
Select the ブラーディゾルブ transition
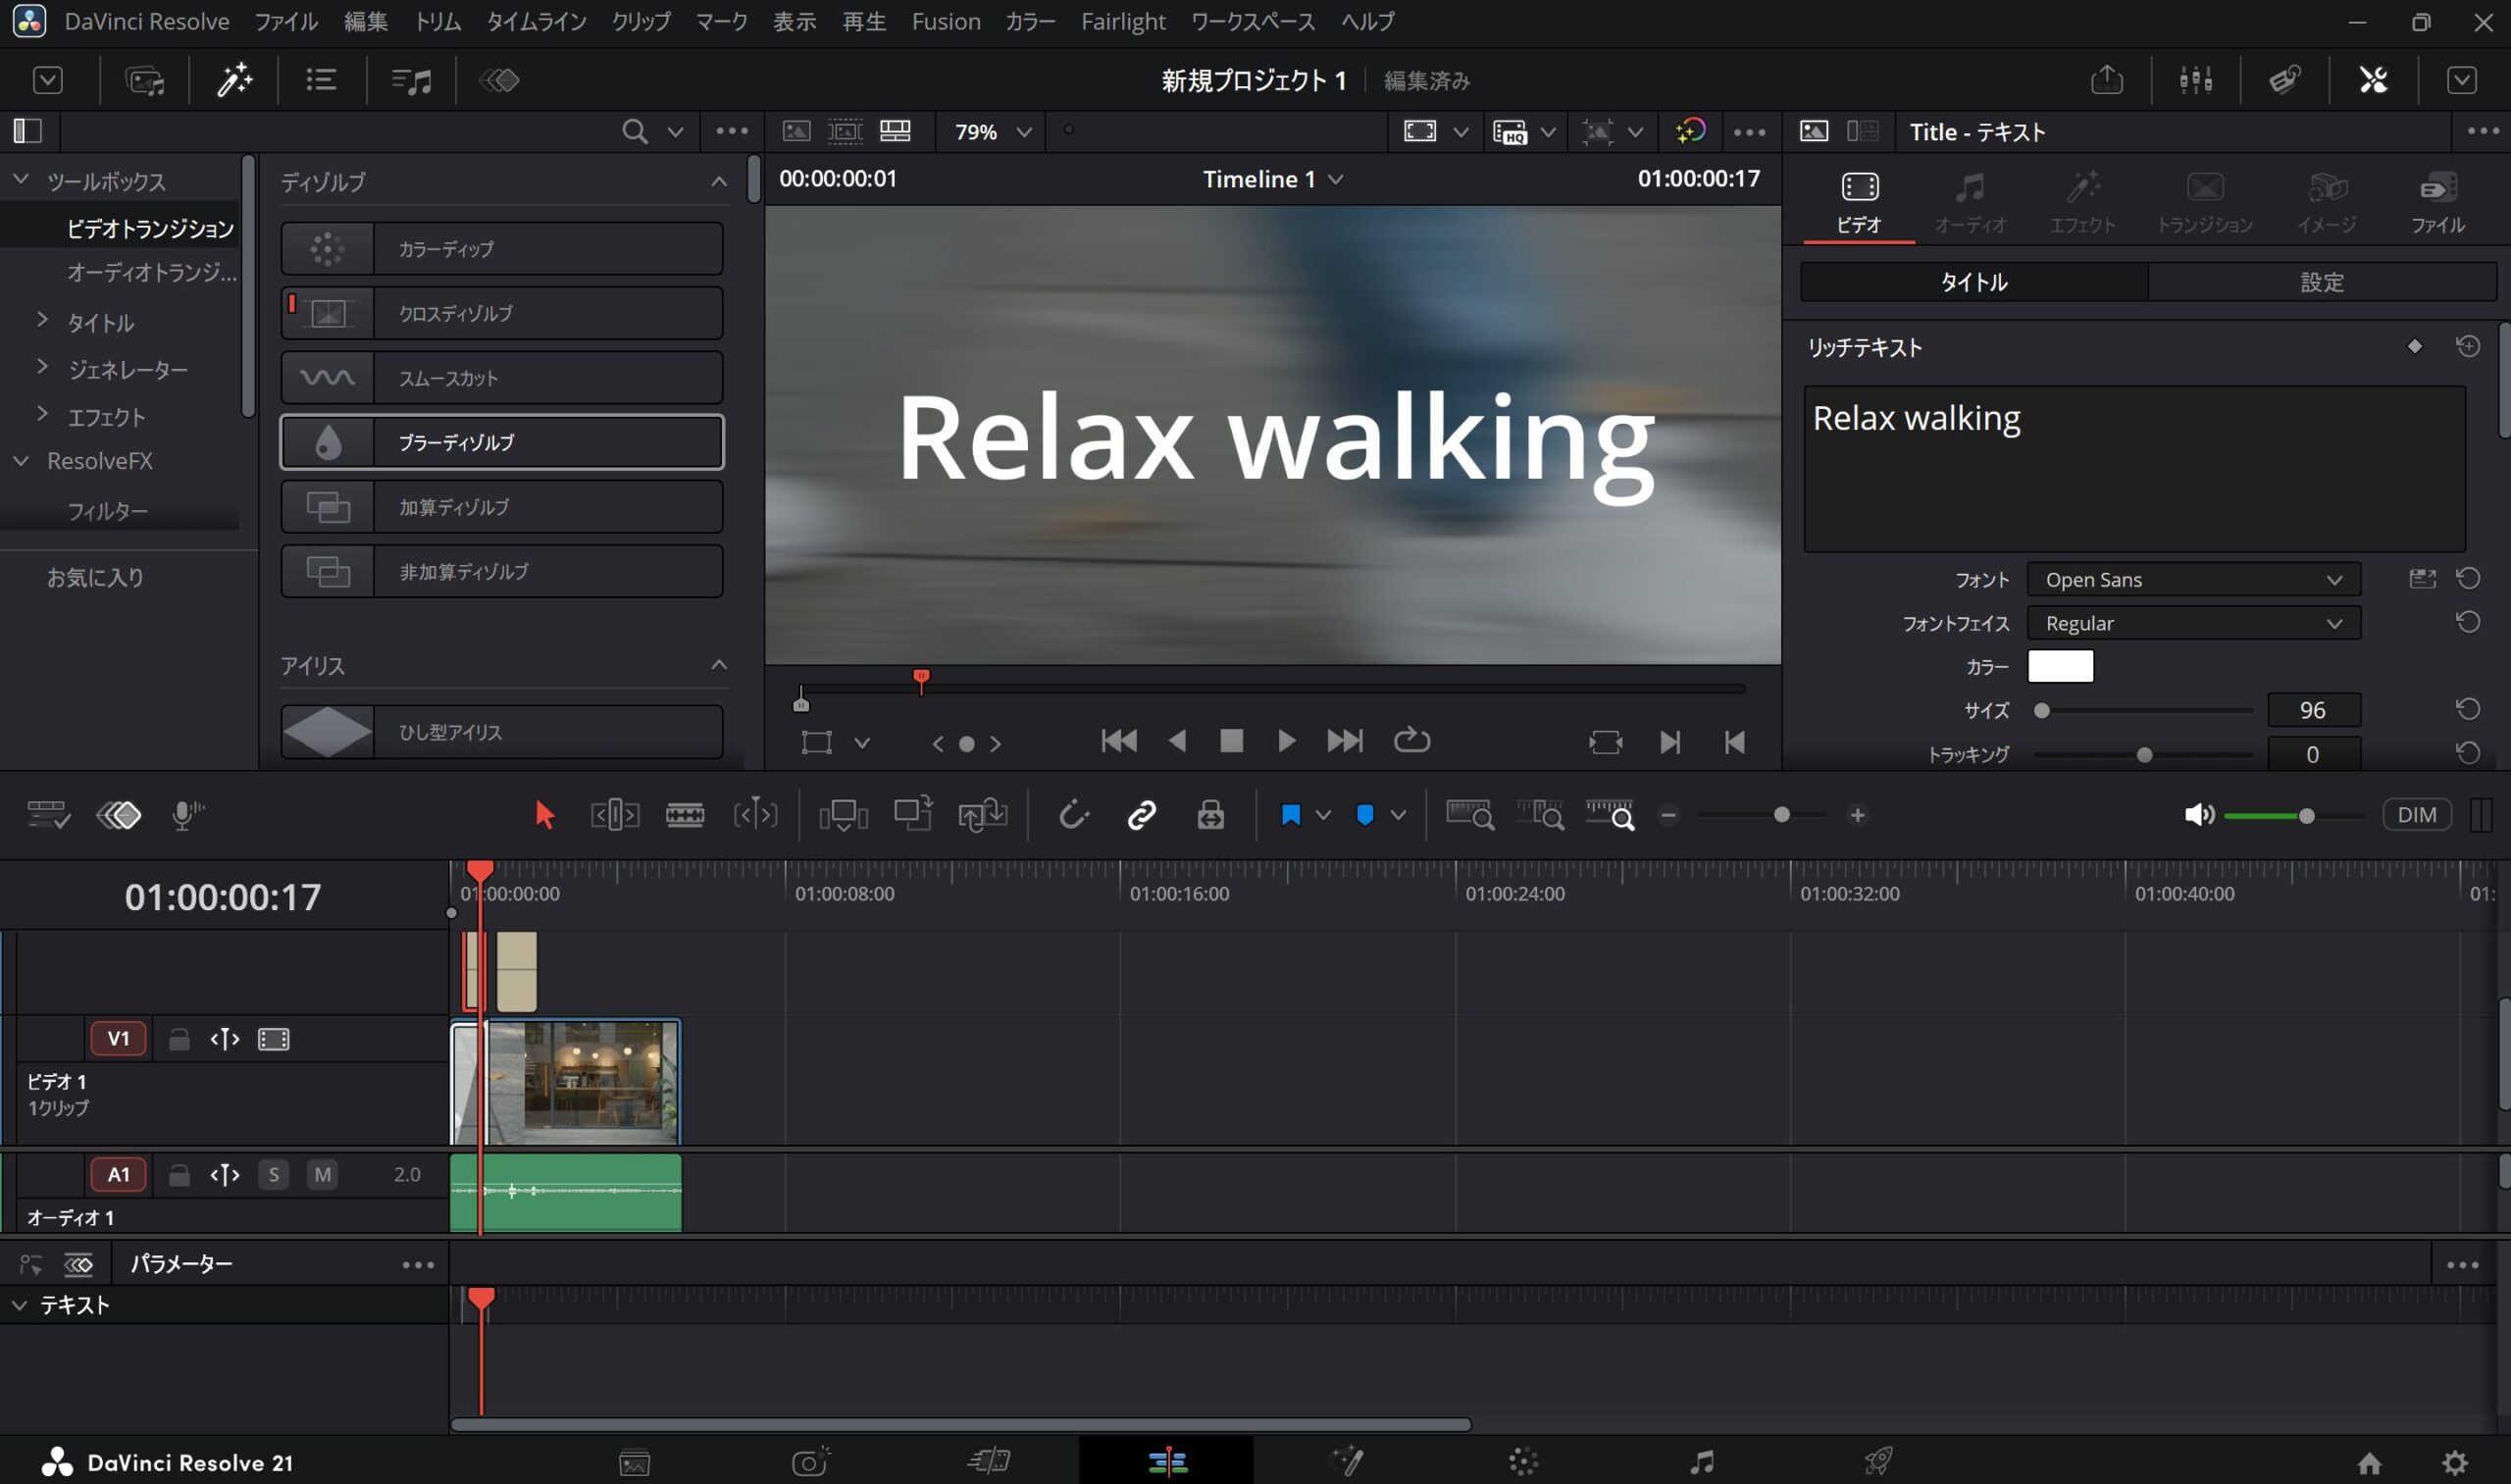point(502,442)
